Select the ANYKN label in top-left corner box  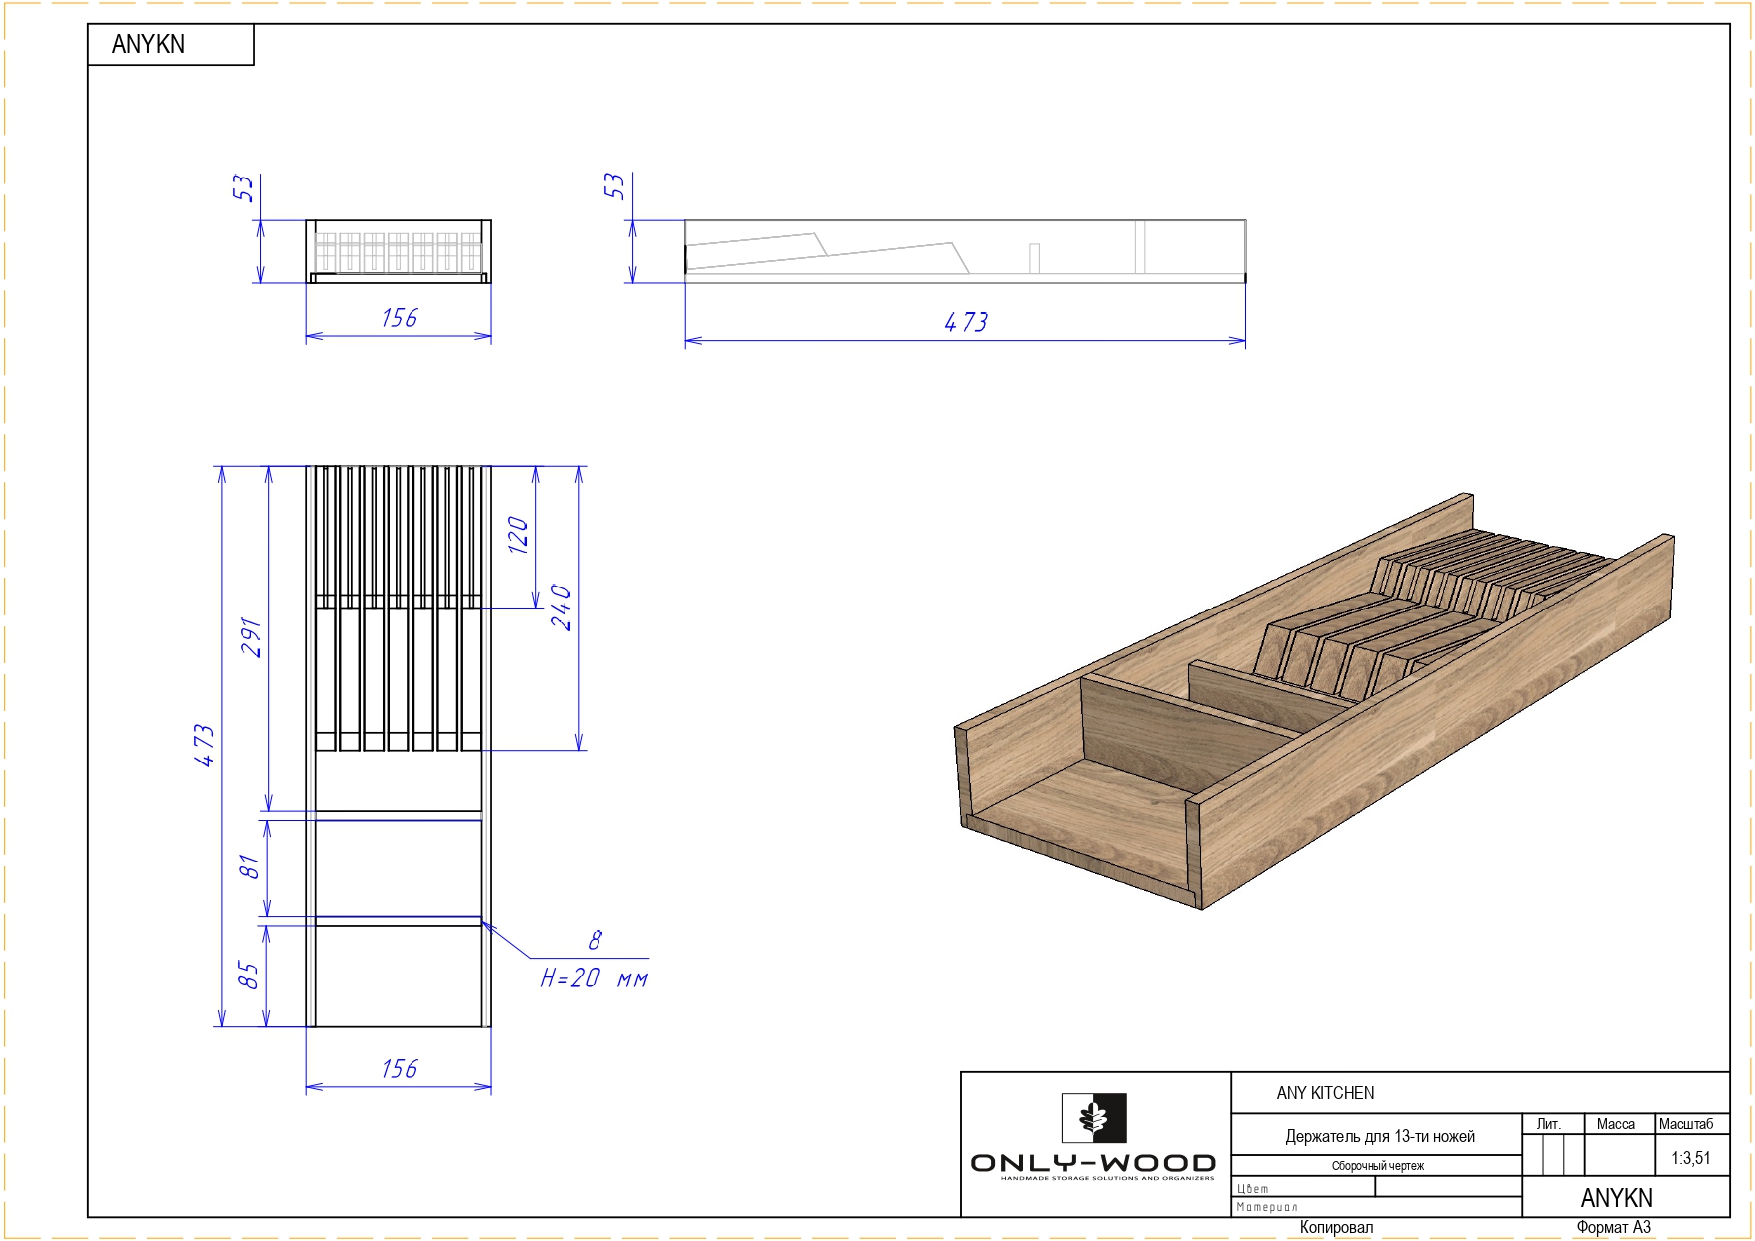pyautogui.click(x=148, y=45)
